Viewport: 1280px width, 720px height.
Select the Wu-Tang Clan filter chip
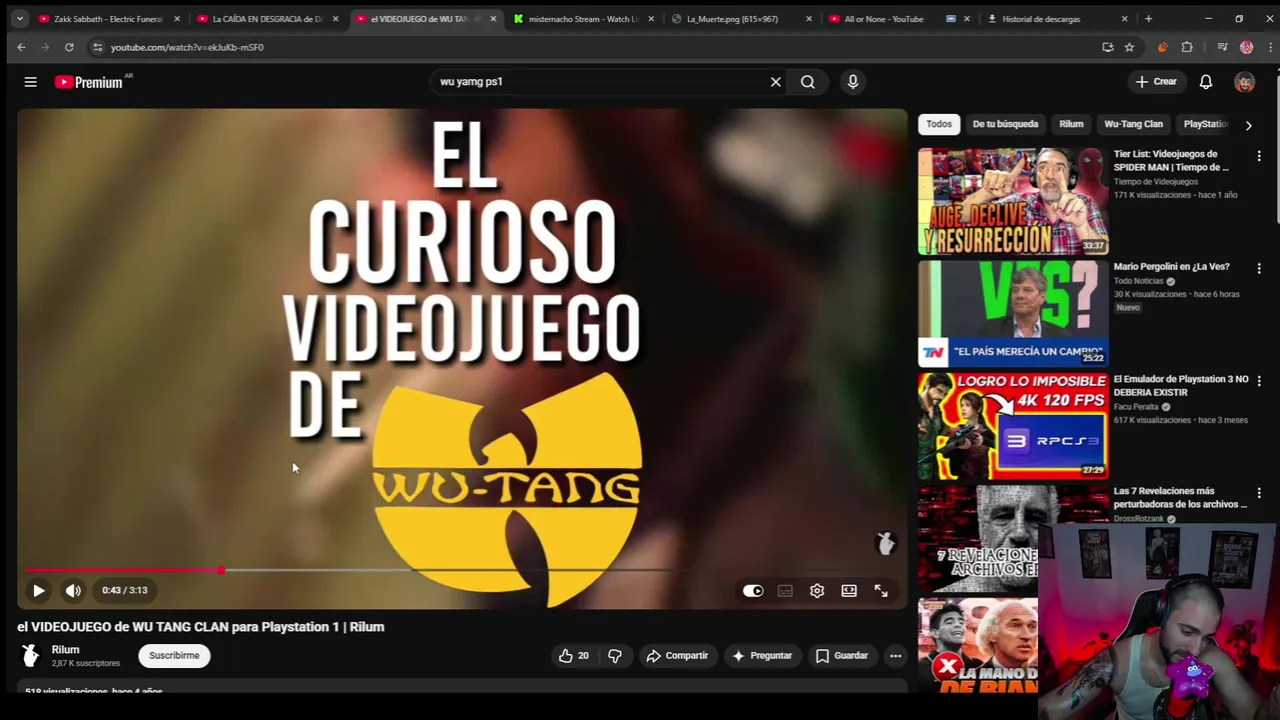click(x=1133, y=124)
